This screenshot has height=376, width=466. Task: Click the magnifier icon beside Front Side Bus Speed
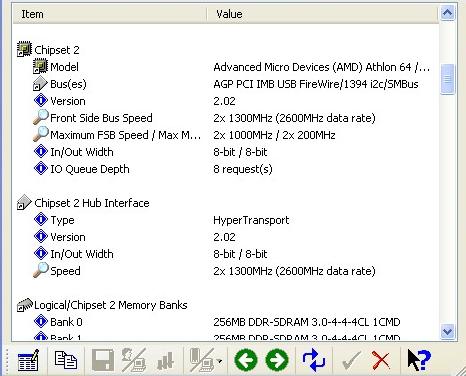pos(41,117)
